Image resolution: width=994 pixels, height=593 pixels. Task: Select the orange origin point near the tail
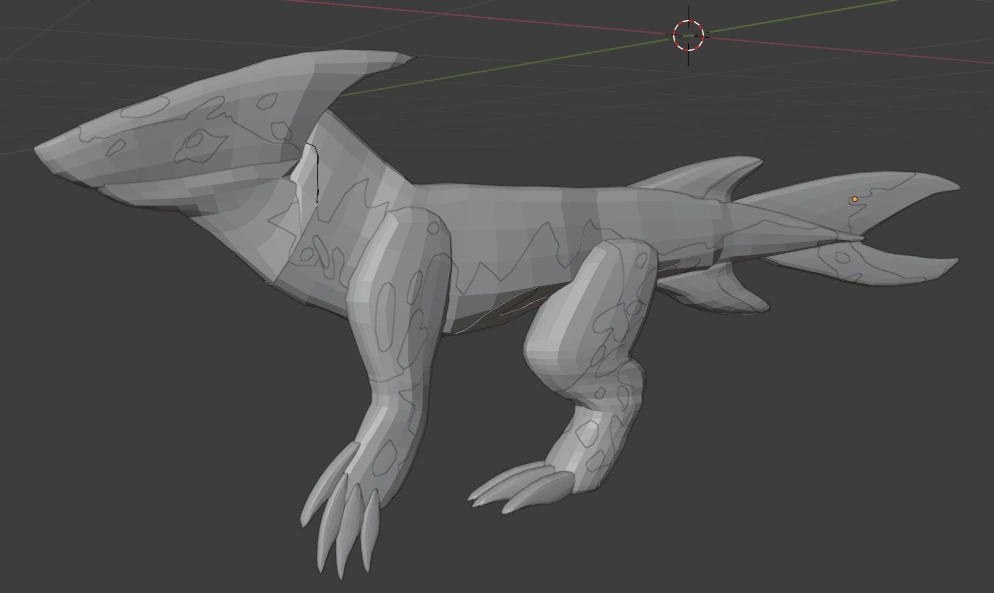click(853, 200)
